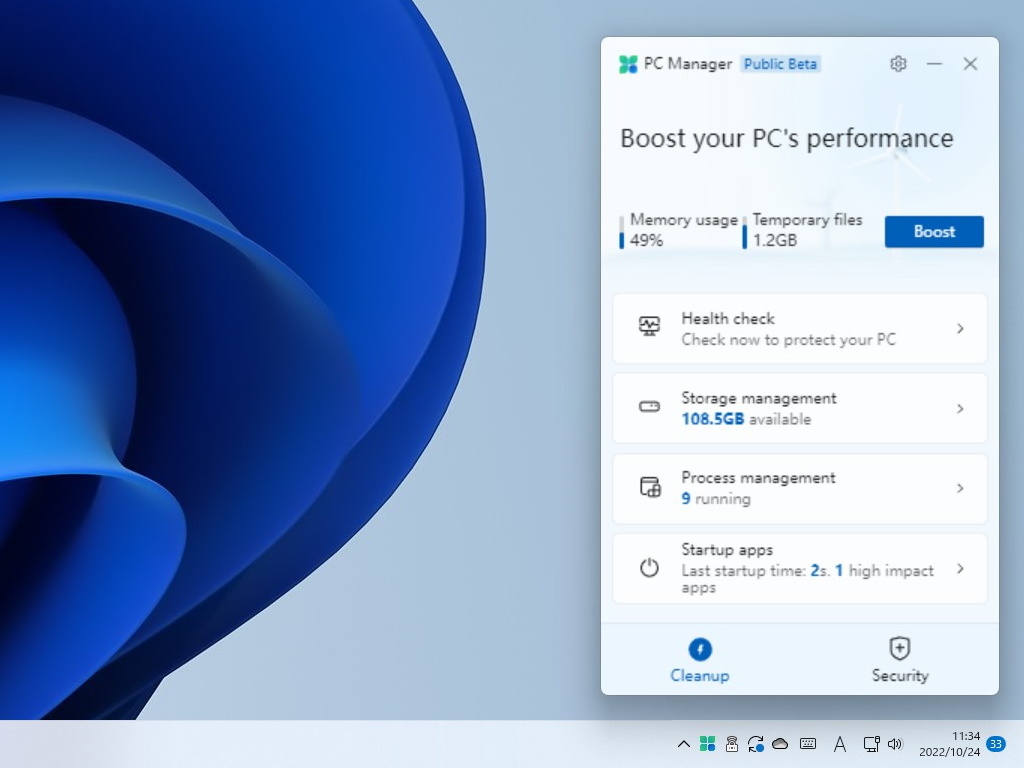1024x768 pixels.
Task: Click the Health check monitor icon
Action: 650,328
